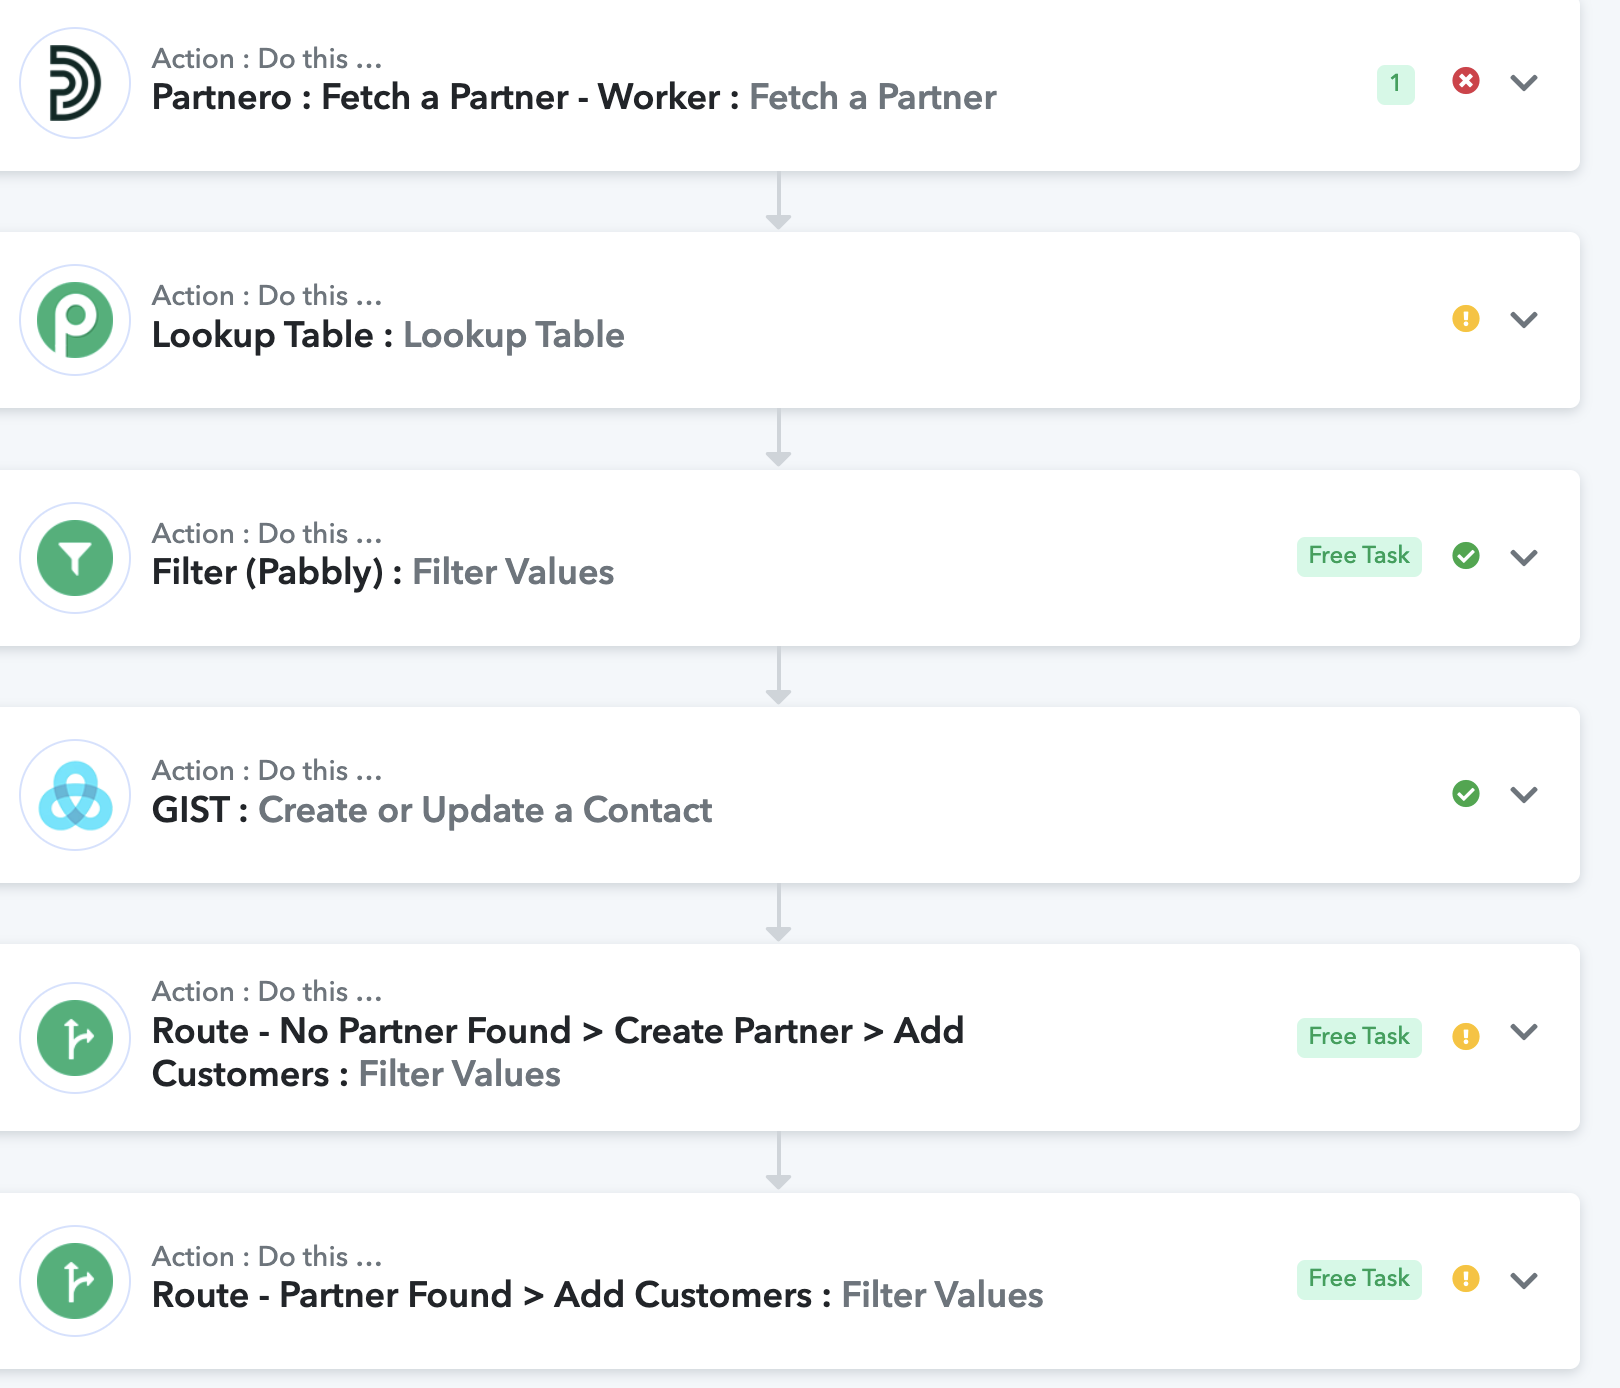Click the No Partner Found router icon
This screenshot has height=1388, width=1620.
pos(75,1038)
